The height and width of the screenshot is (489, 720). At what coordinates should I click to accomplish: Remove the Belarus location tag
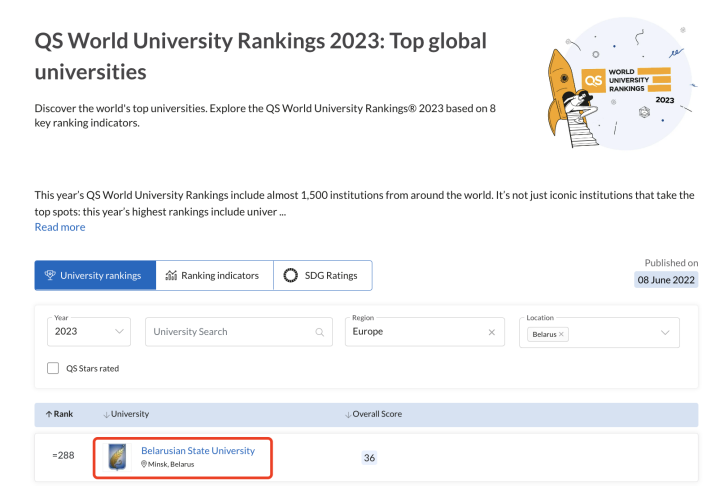(561, 334)
